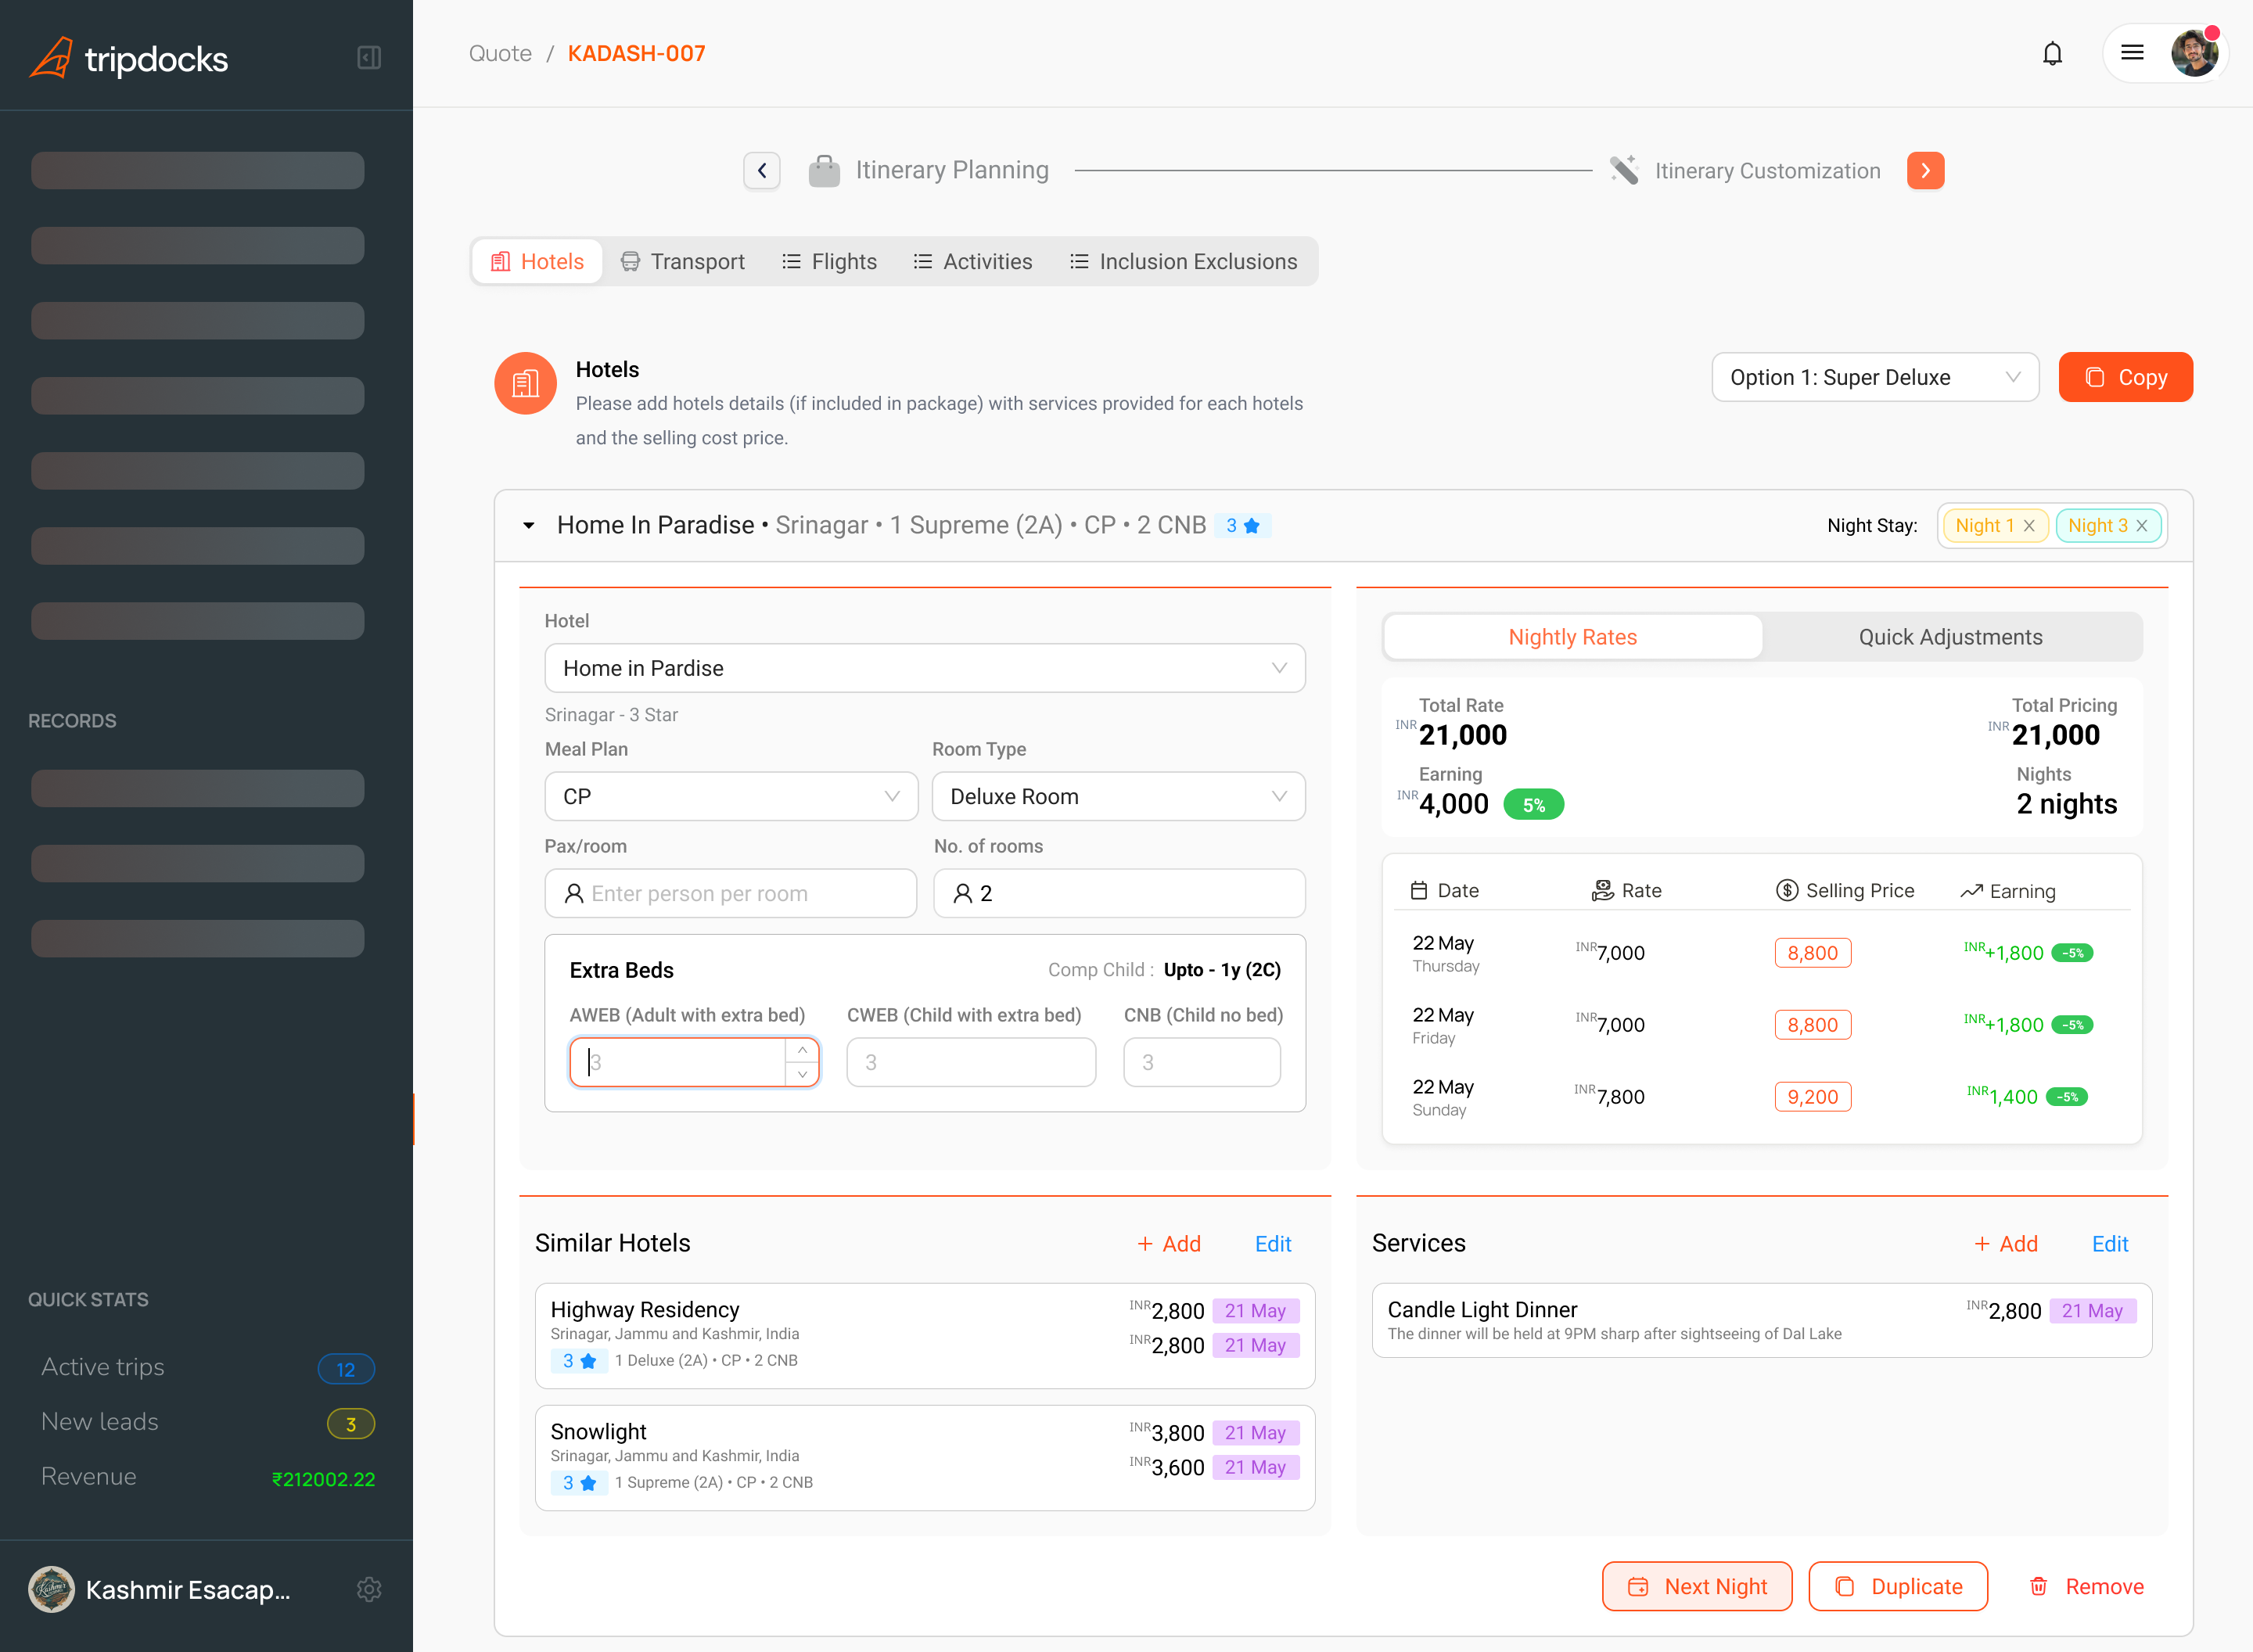
Task: Select the collapse sidebar icon next to tripdocks logo
Action: (x=368, y=57)
